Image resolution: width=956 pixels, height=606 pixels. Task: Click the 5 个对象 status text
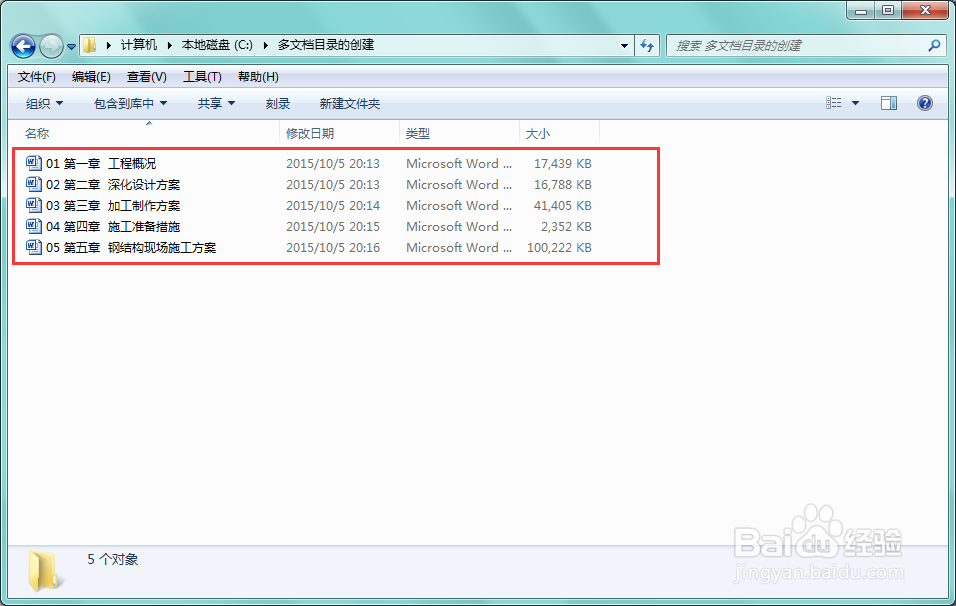(113, 559)
